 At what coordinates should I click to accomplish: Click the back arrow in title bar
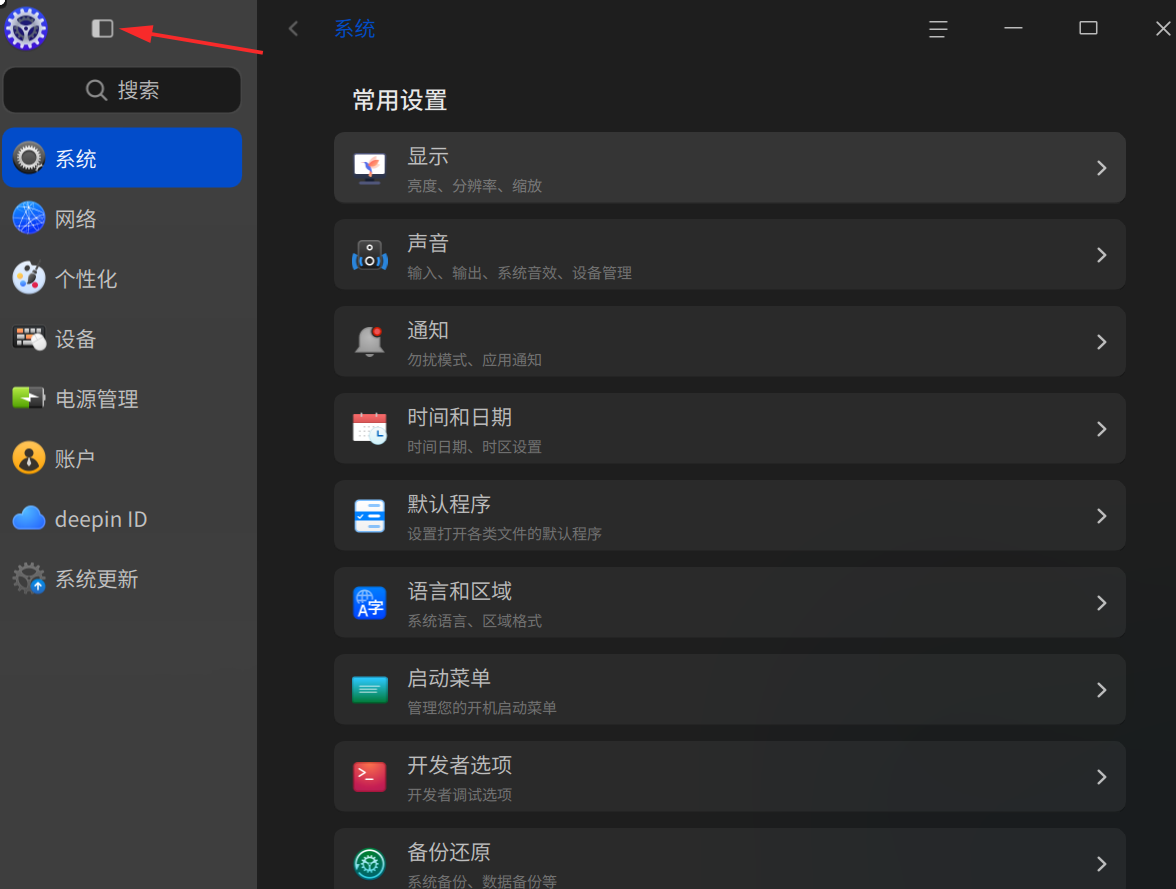293,29
